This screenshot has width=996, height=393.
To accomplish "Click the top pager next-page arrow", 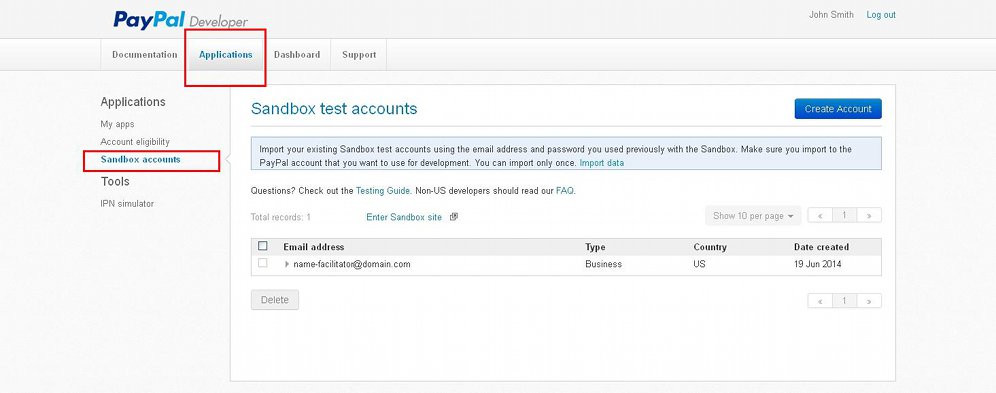I will click(x=869, y=216).
